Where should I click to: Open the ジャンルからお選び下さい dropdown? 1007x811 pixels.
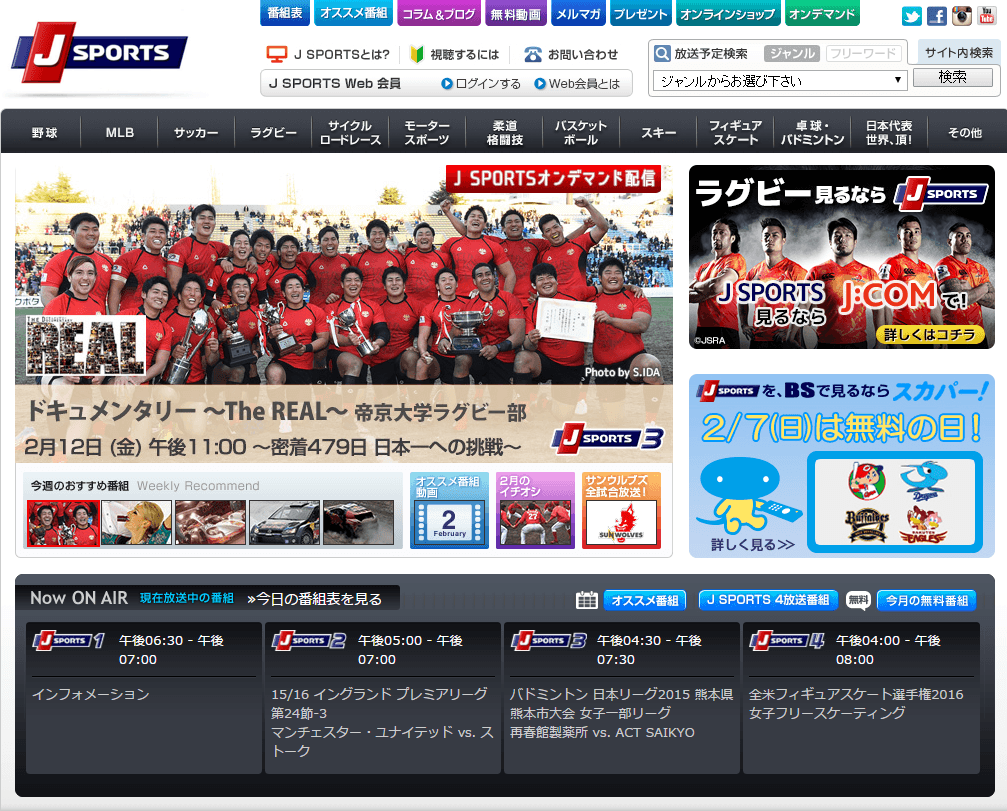tap(780, 81)
